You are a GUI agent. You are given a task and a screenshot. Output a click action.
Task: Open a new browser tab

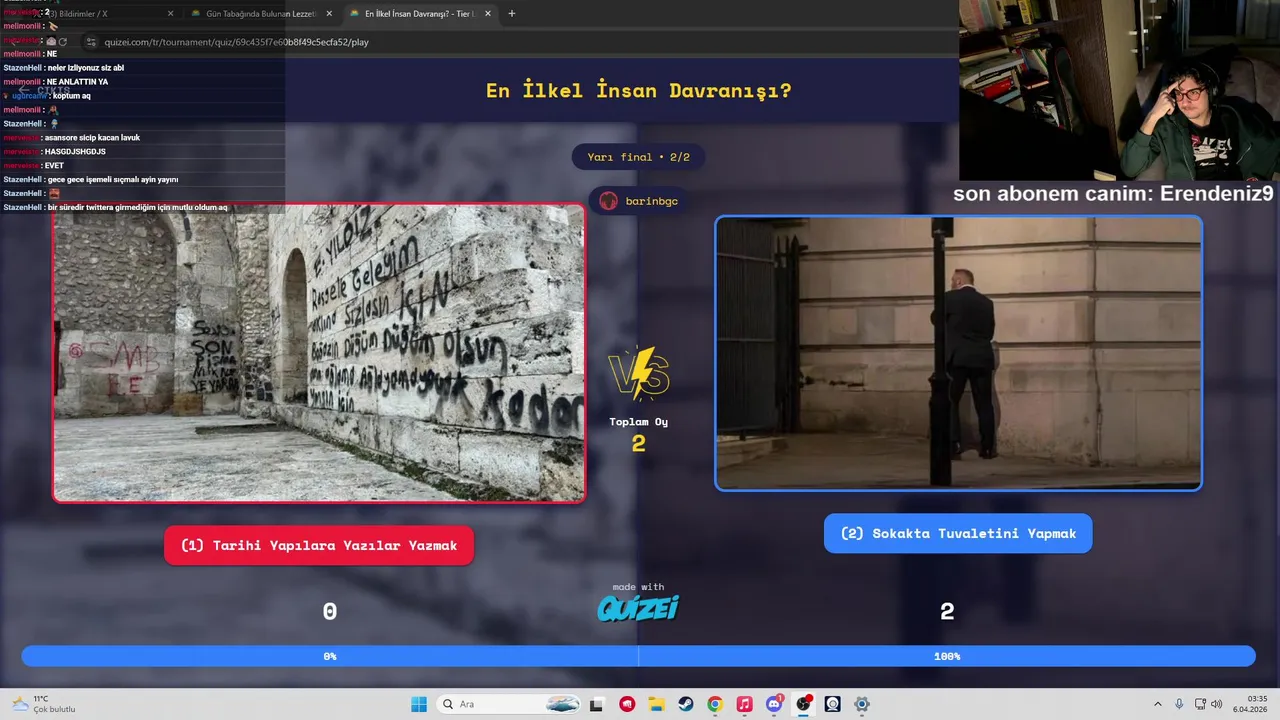tap(512, 14)
